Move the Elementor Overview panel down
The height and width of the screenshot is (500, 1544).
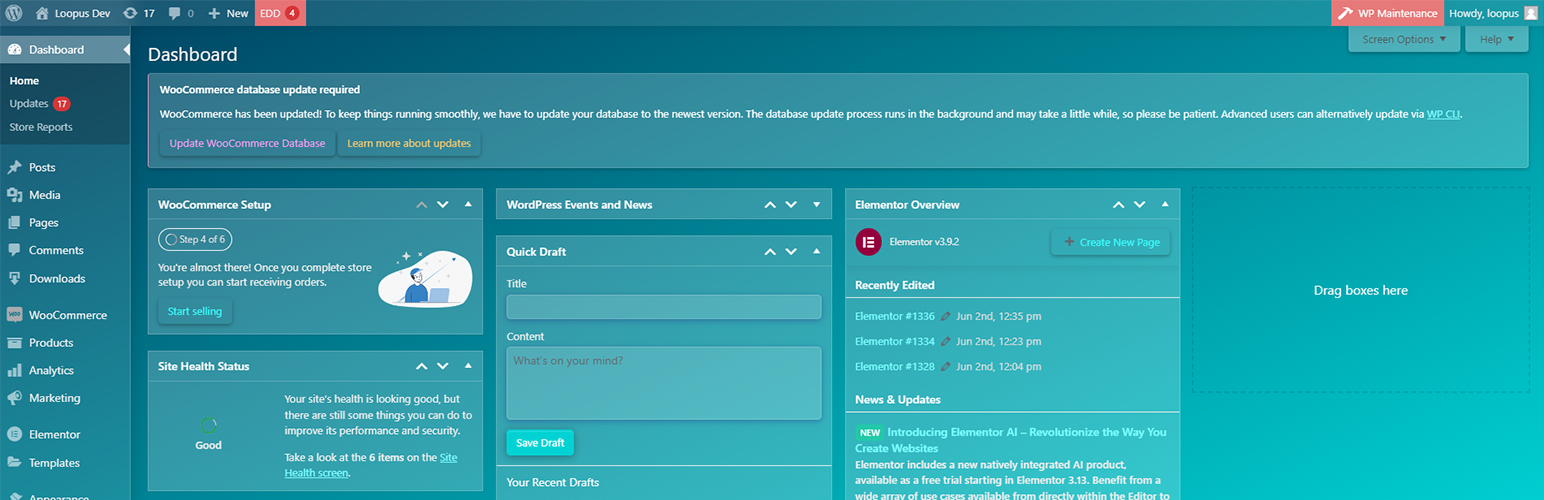pyautogui.click(x=1140, y=205)
